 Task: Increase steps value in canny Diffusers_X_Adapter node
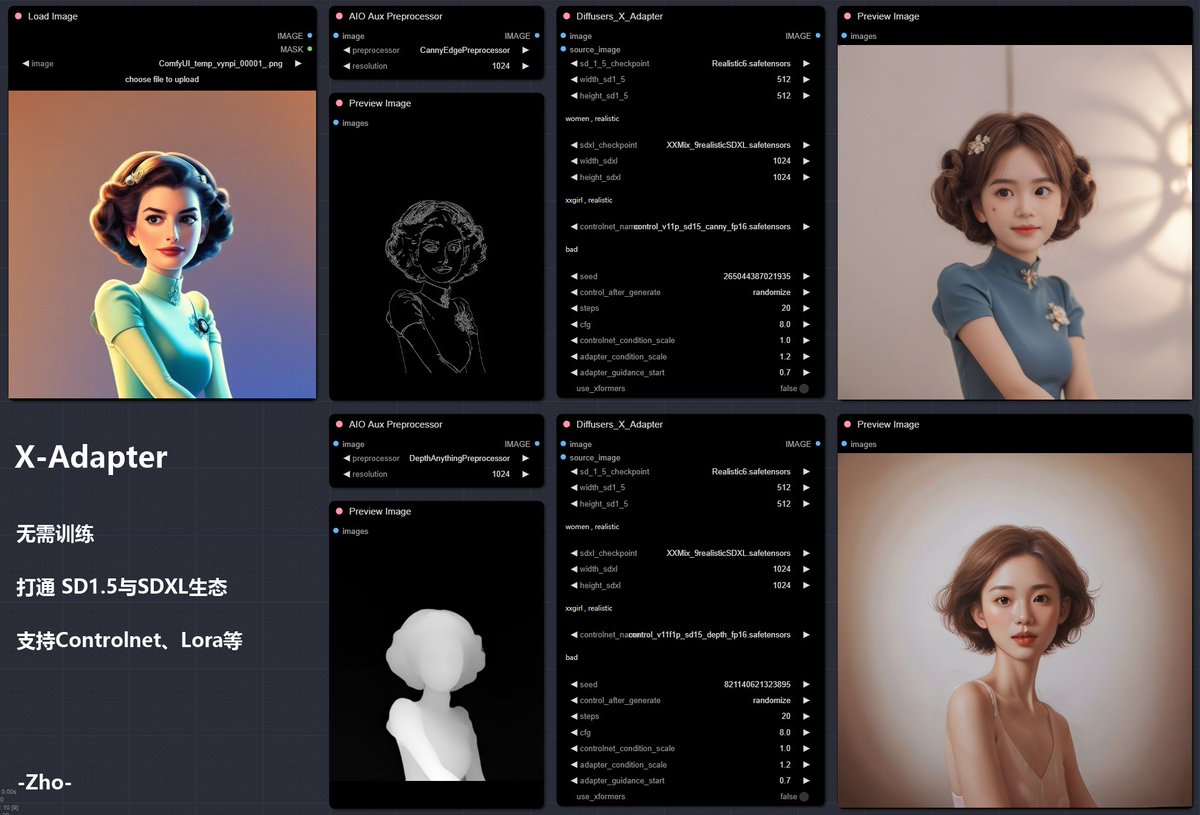coord(806,308)
